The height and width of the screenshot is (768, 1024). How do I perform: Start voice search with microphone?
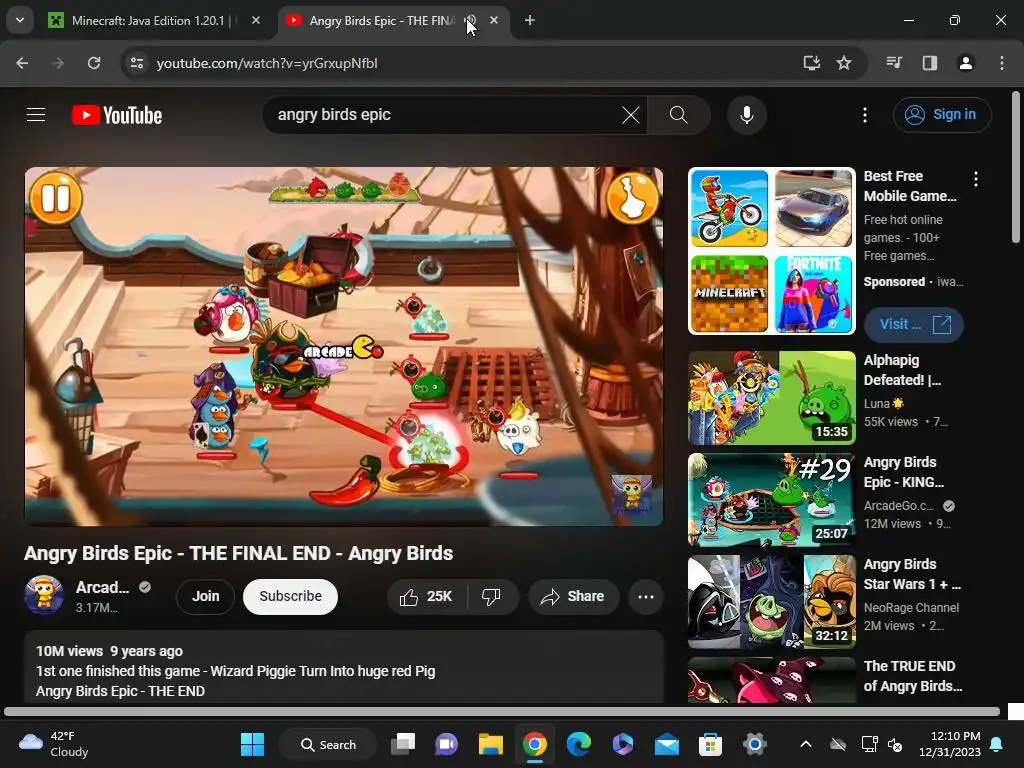coord(746,115)
